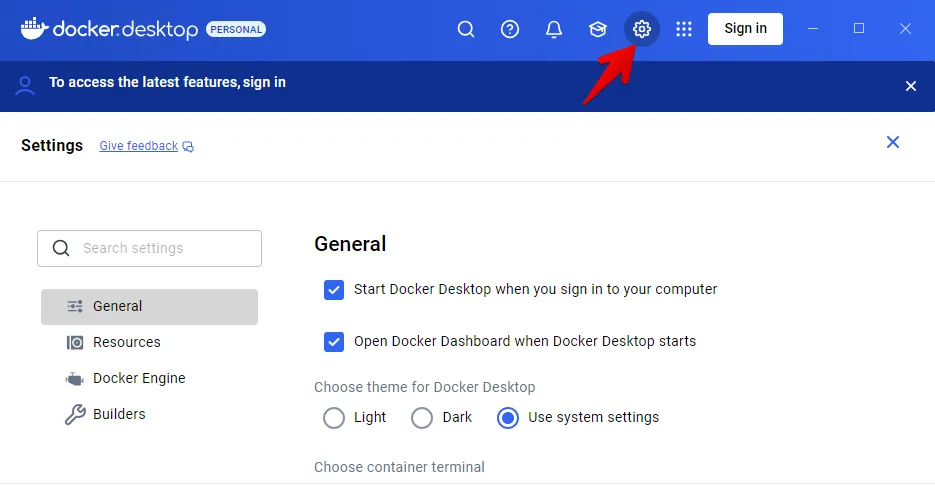
Task: Select General in settings sidebar
Action: point(149,307)
